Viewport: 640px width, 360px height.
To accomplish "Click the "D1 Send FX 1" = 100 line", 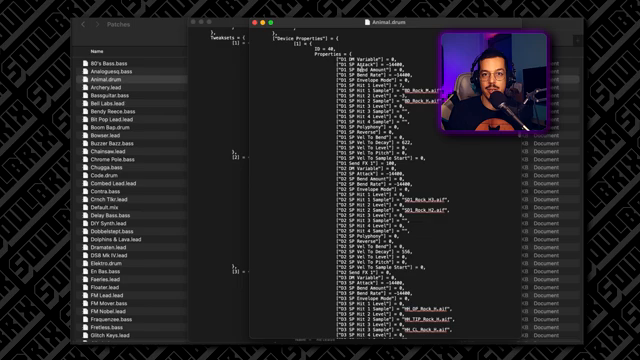I will point(367,163).
